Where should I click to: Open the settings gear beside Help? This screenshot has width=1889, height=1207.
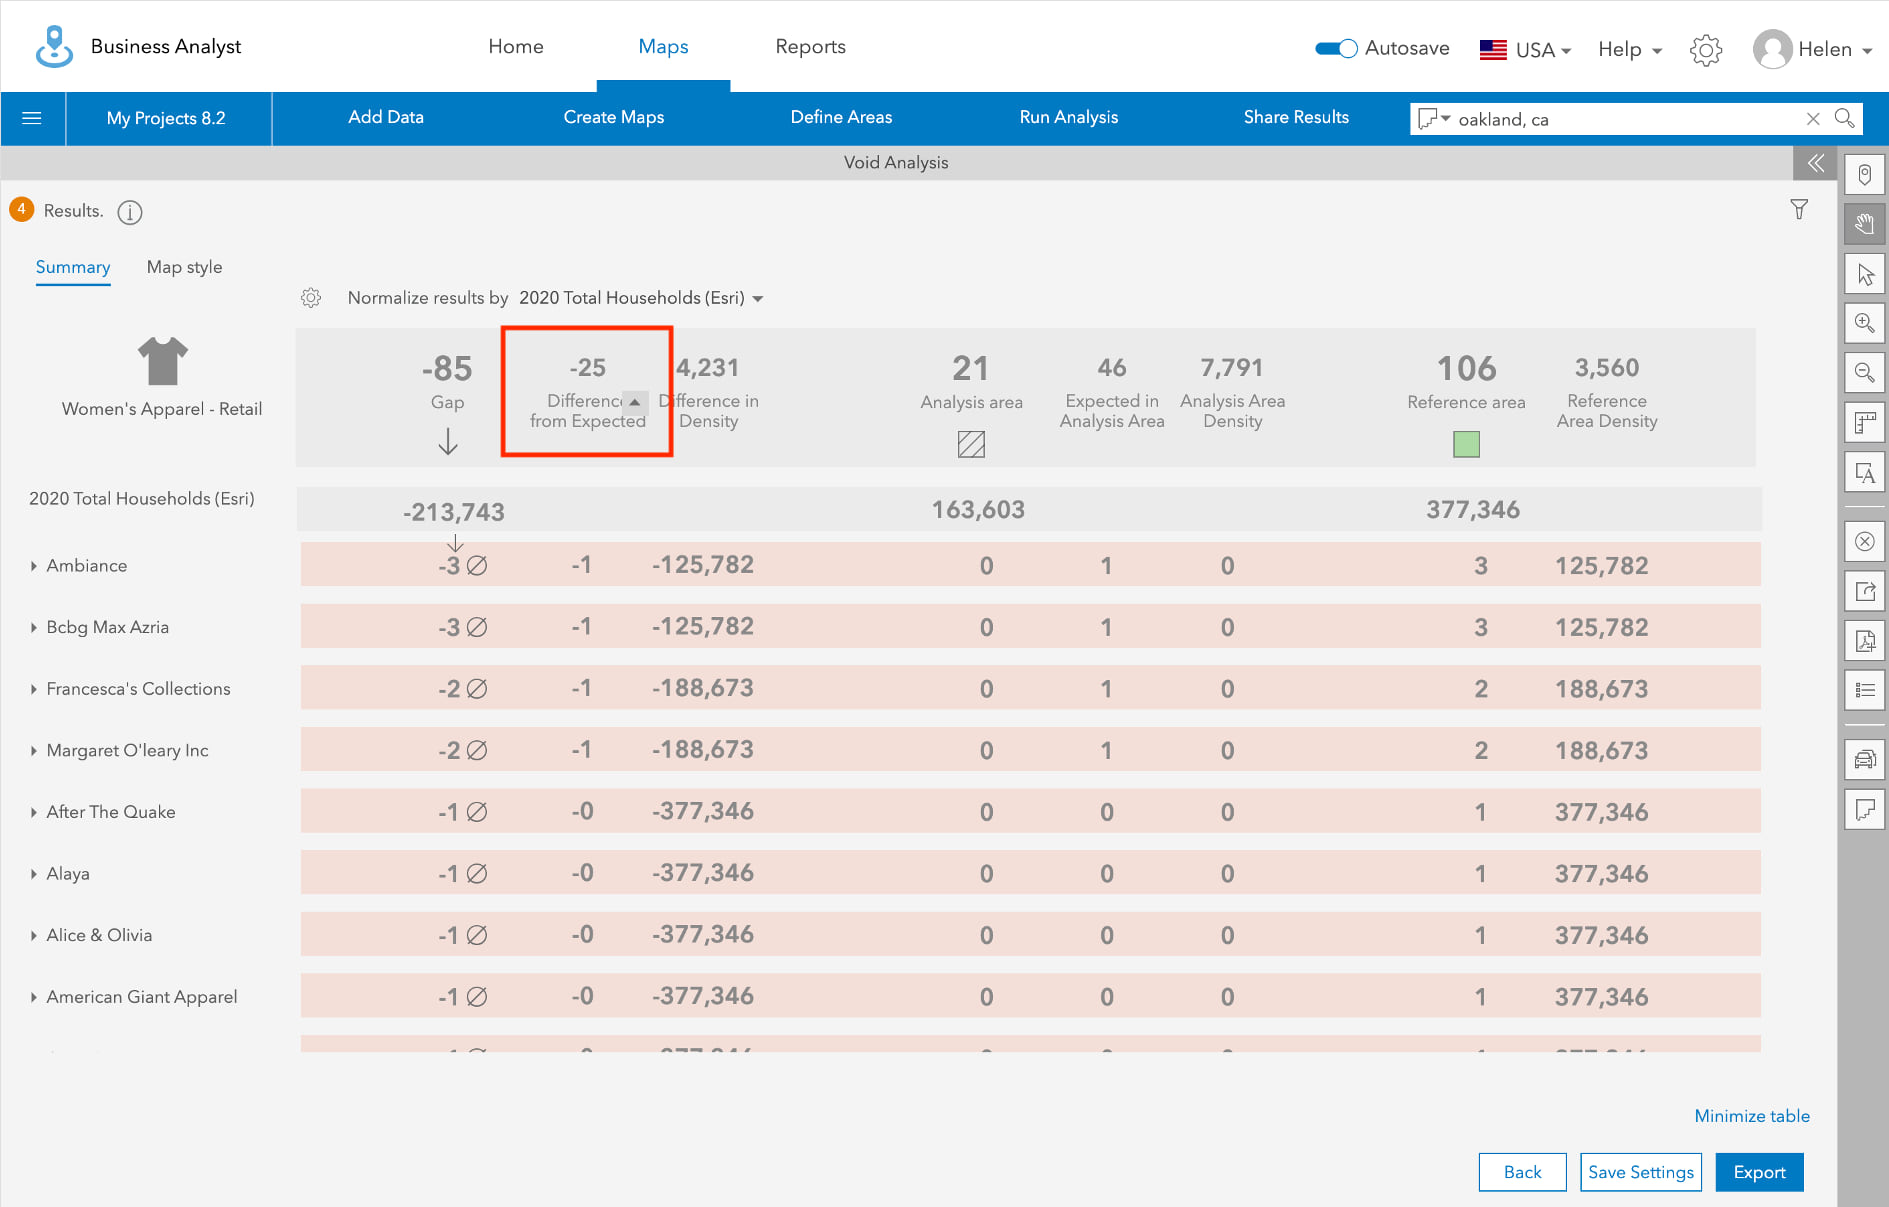pyautogui.click(x=1706, y=50)
